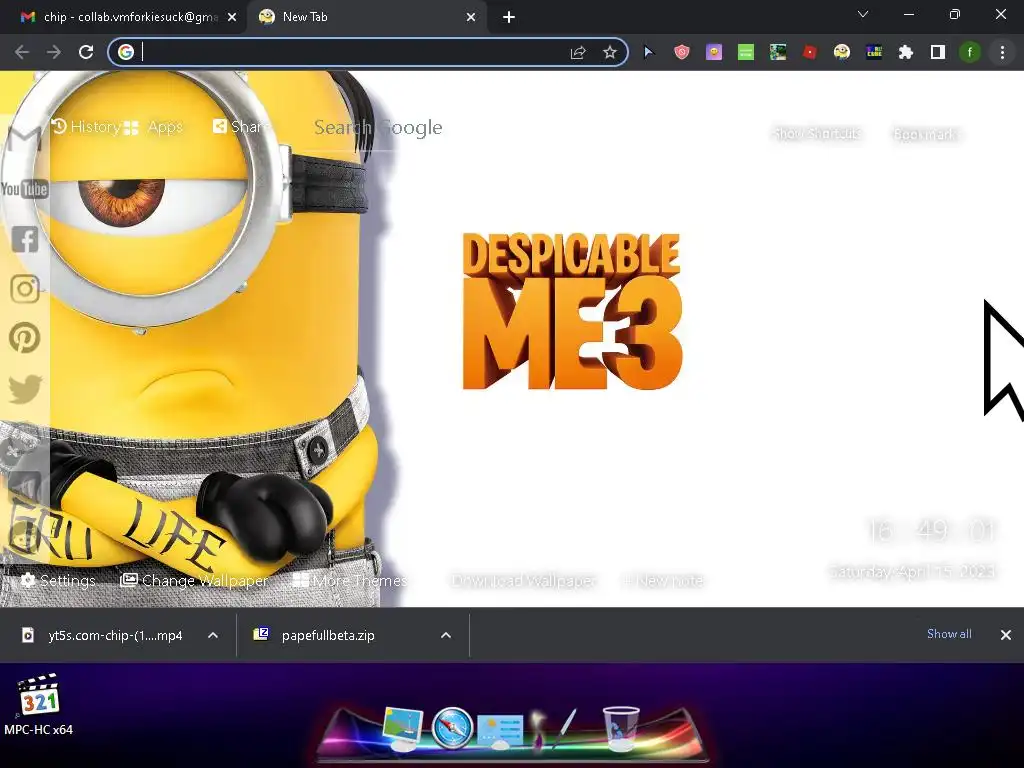This screenshot has width=1024, height=768.
Task: Open the green profile avatar
Action: click(970, 52)
